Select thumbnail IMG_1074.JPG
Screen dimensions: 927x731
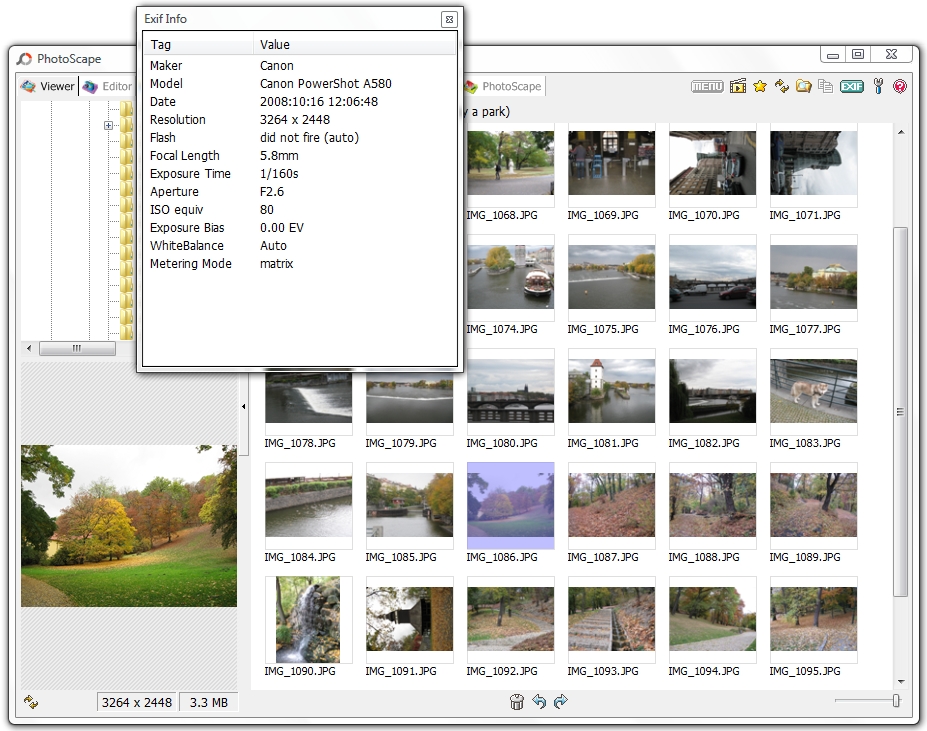[511, 277]
